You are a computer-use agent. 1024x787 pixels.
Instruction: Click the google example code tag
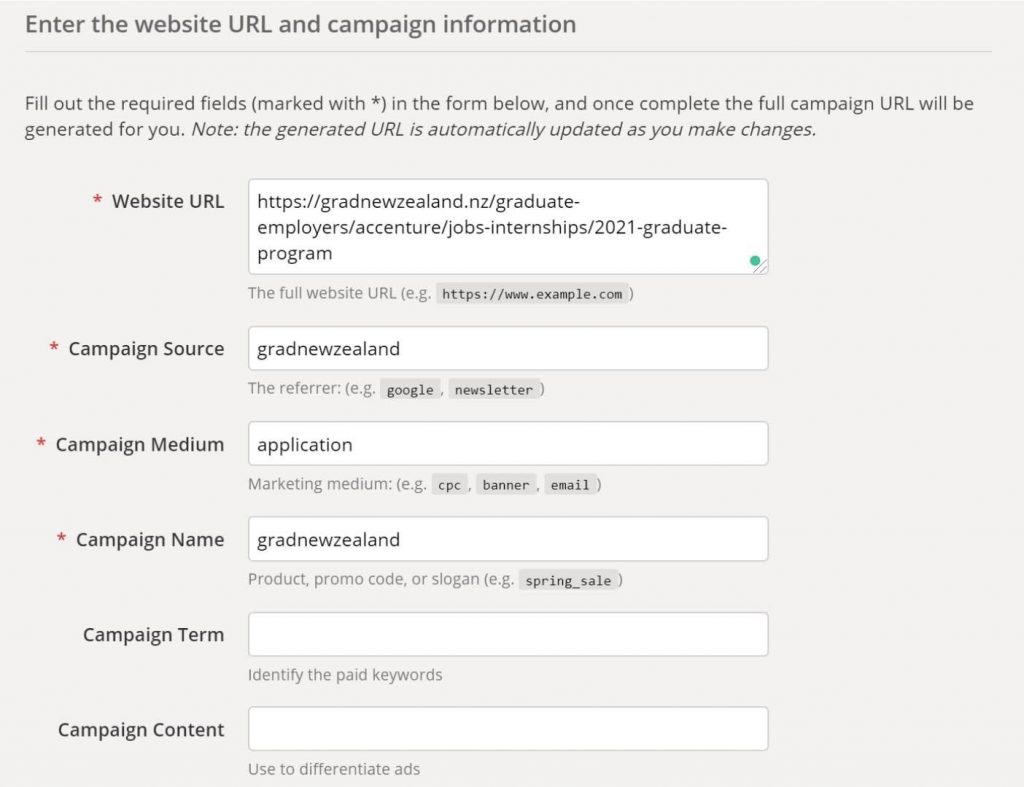[x=410, y=390]
